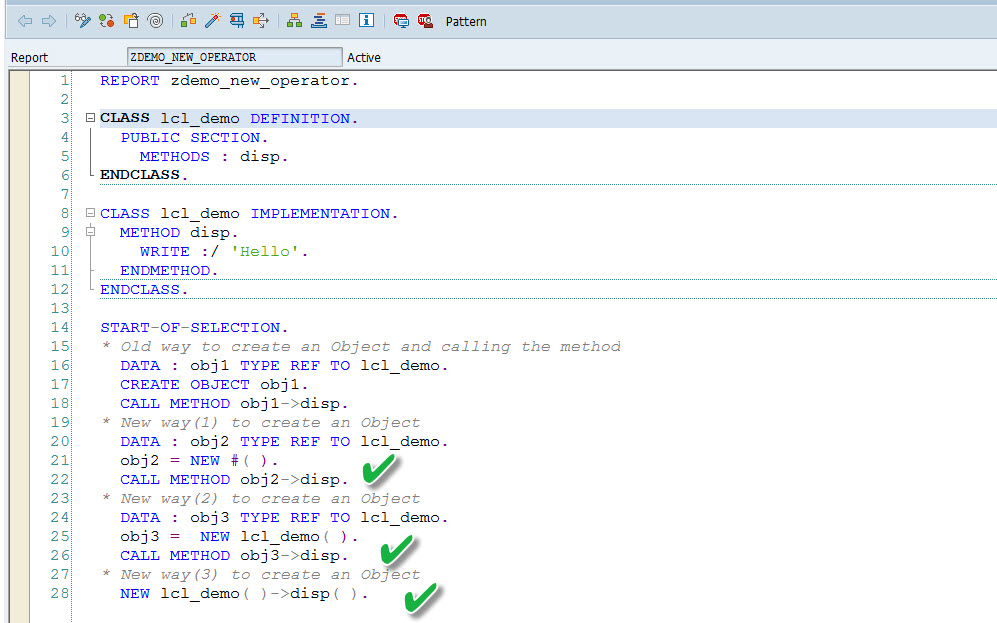Click the table display icon
Viewport: 997px width, 623px height.
pyautogui.click(x=344, y=19)
